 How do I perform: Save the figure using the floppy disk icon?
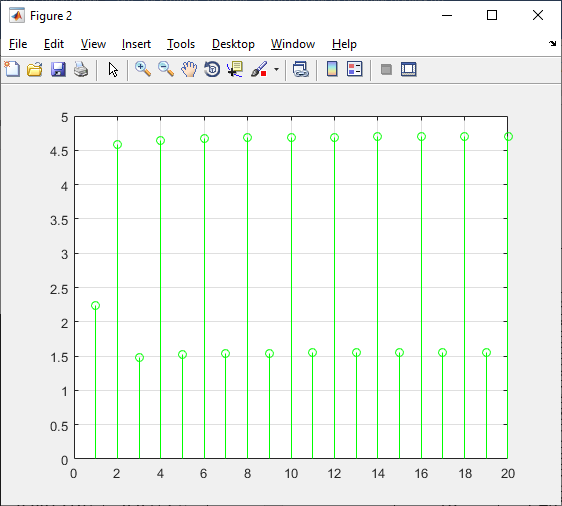(58, 69)
